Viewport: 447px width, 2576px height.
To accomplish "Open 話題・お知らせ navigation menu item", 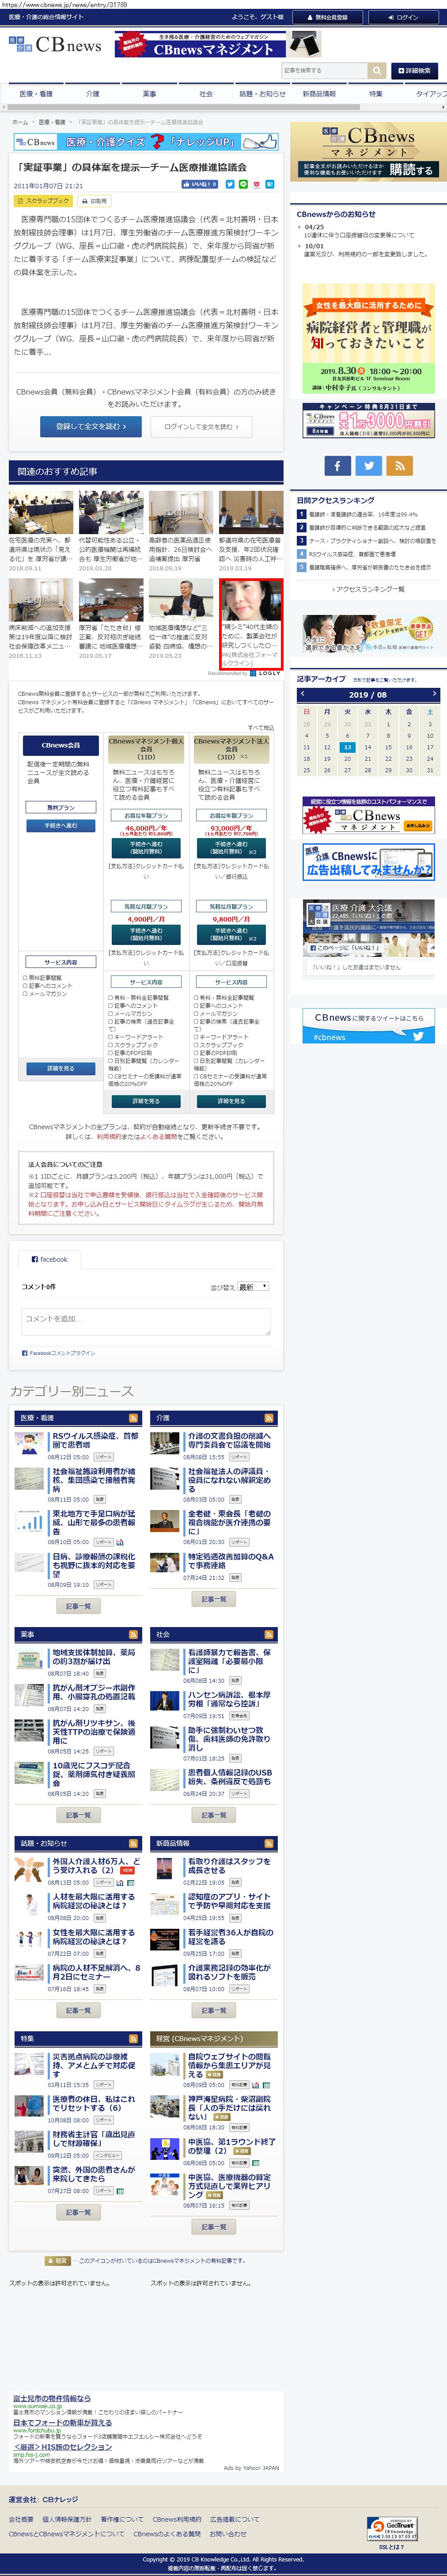I will coord(262,94).
